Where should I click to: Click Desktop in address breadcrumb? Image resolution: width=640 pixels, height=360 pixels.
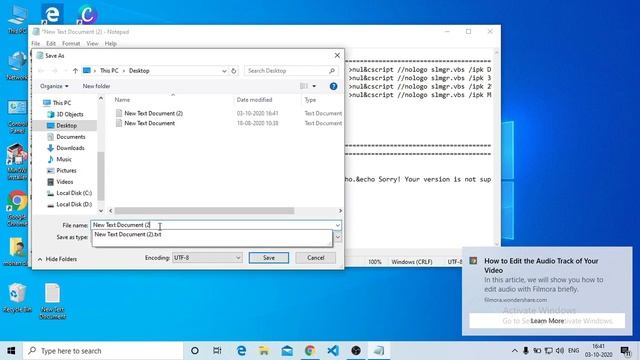(x=139, y=71)
